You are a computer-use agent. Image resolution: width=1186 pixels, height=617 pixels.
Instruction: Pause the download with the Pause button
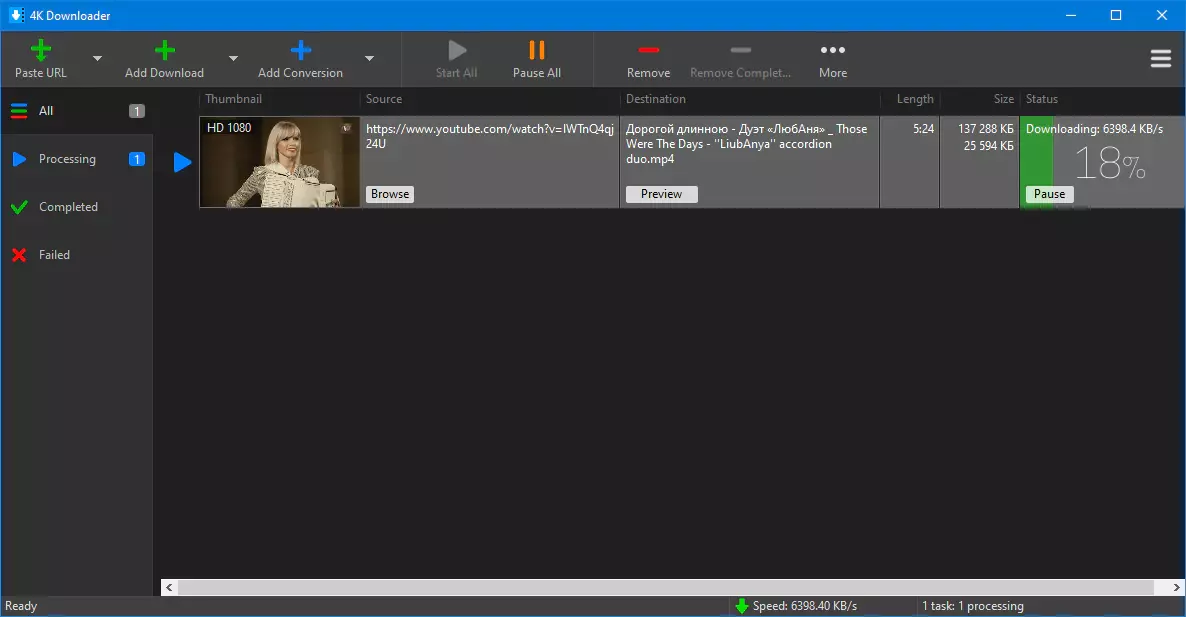click(1049, 194)
